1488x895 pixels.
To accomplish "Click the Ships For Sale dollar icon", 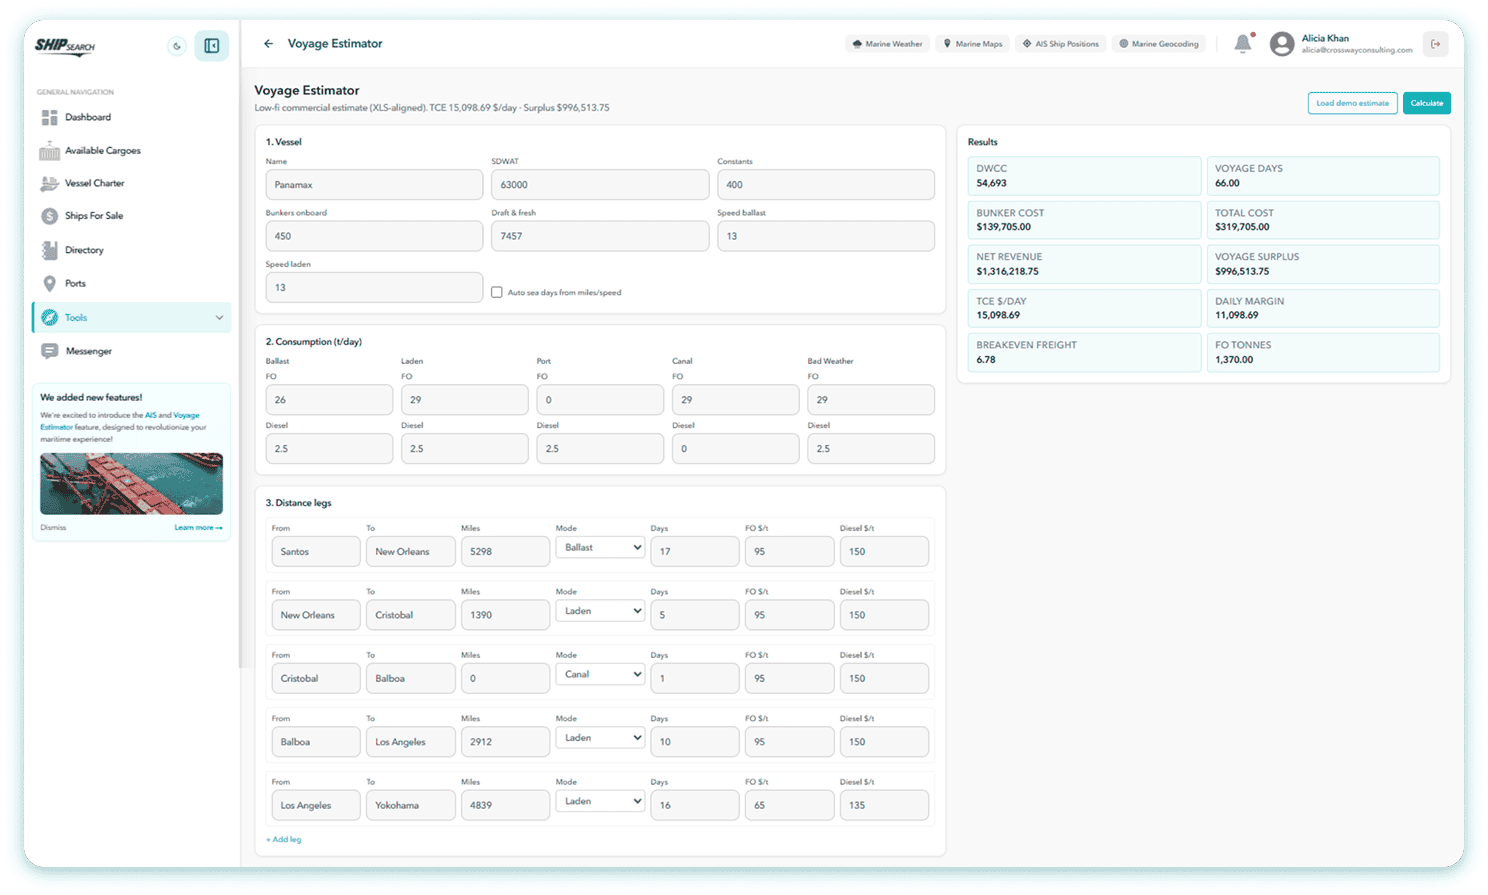I will (x=50, y=216).
